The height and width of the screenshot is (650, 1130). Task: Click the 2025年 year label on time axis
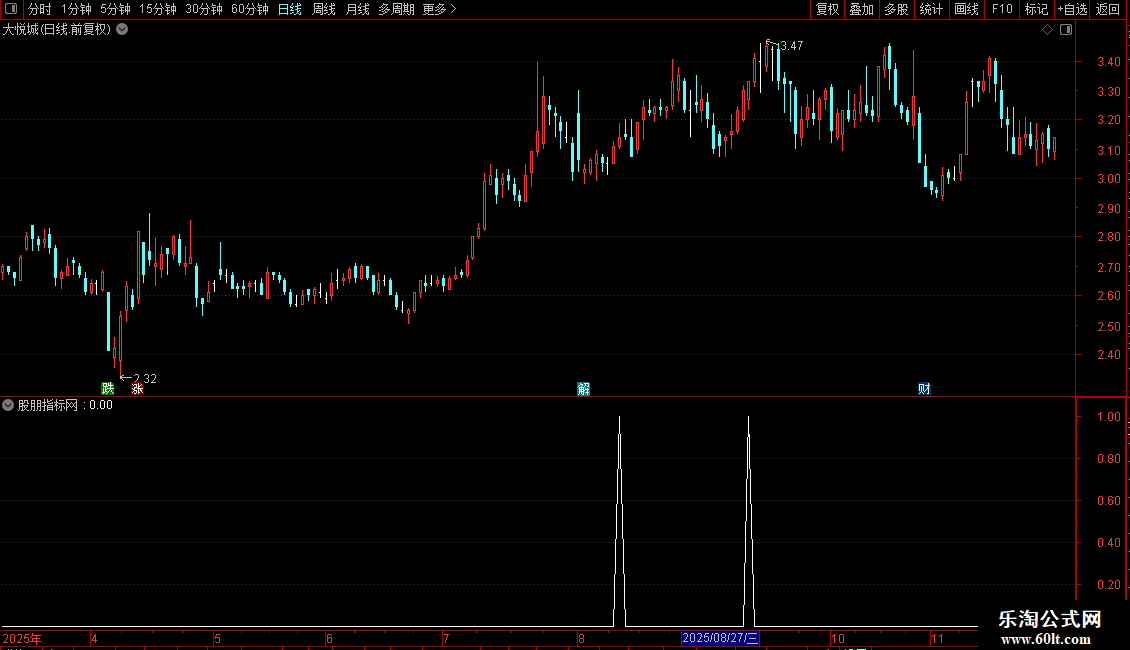[x=22, y=638]
